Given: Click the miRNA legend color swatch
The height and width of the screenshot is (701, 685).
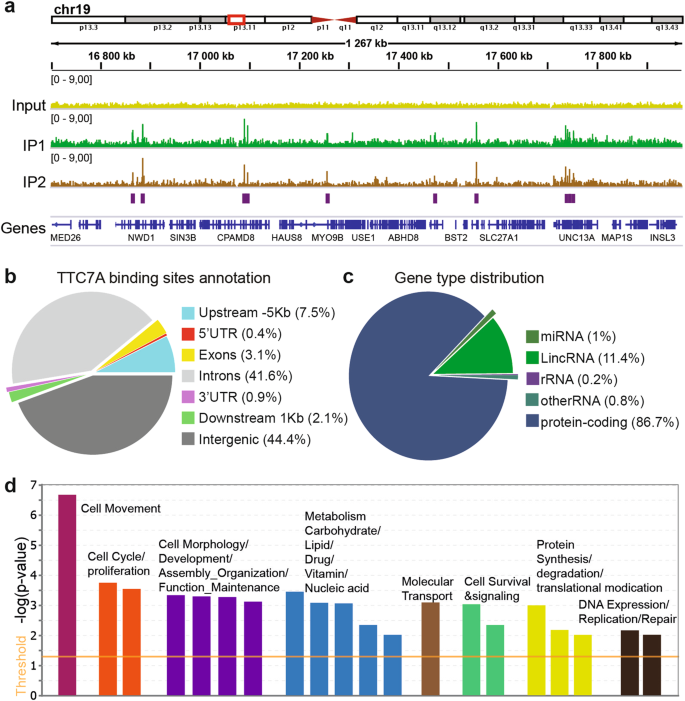Looking at the screenshot, I should [x=533, y=336].
